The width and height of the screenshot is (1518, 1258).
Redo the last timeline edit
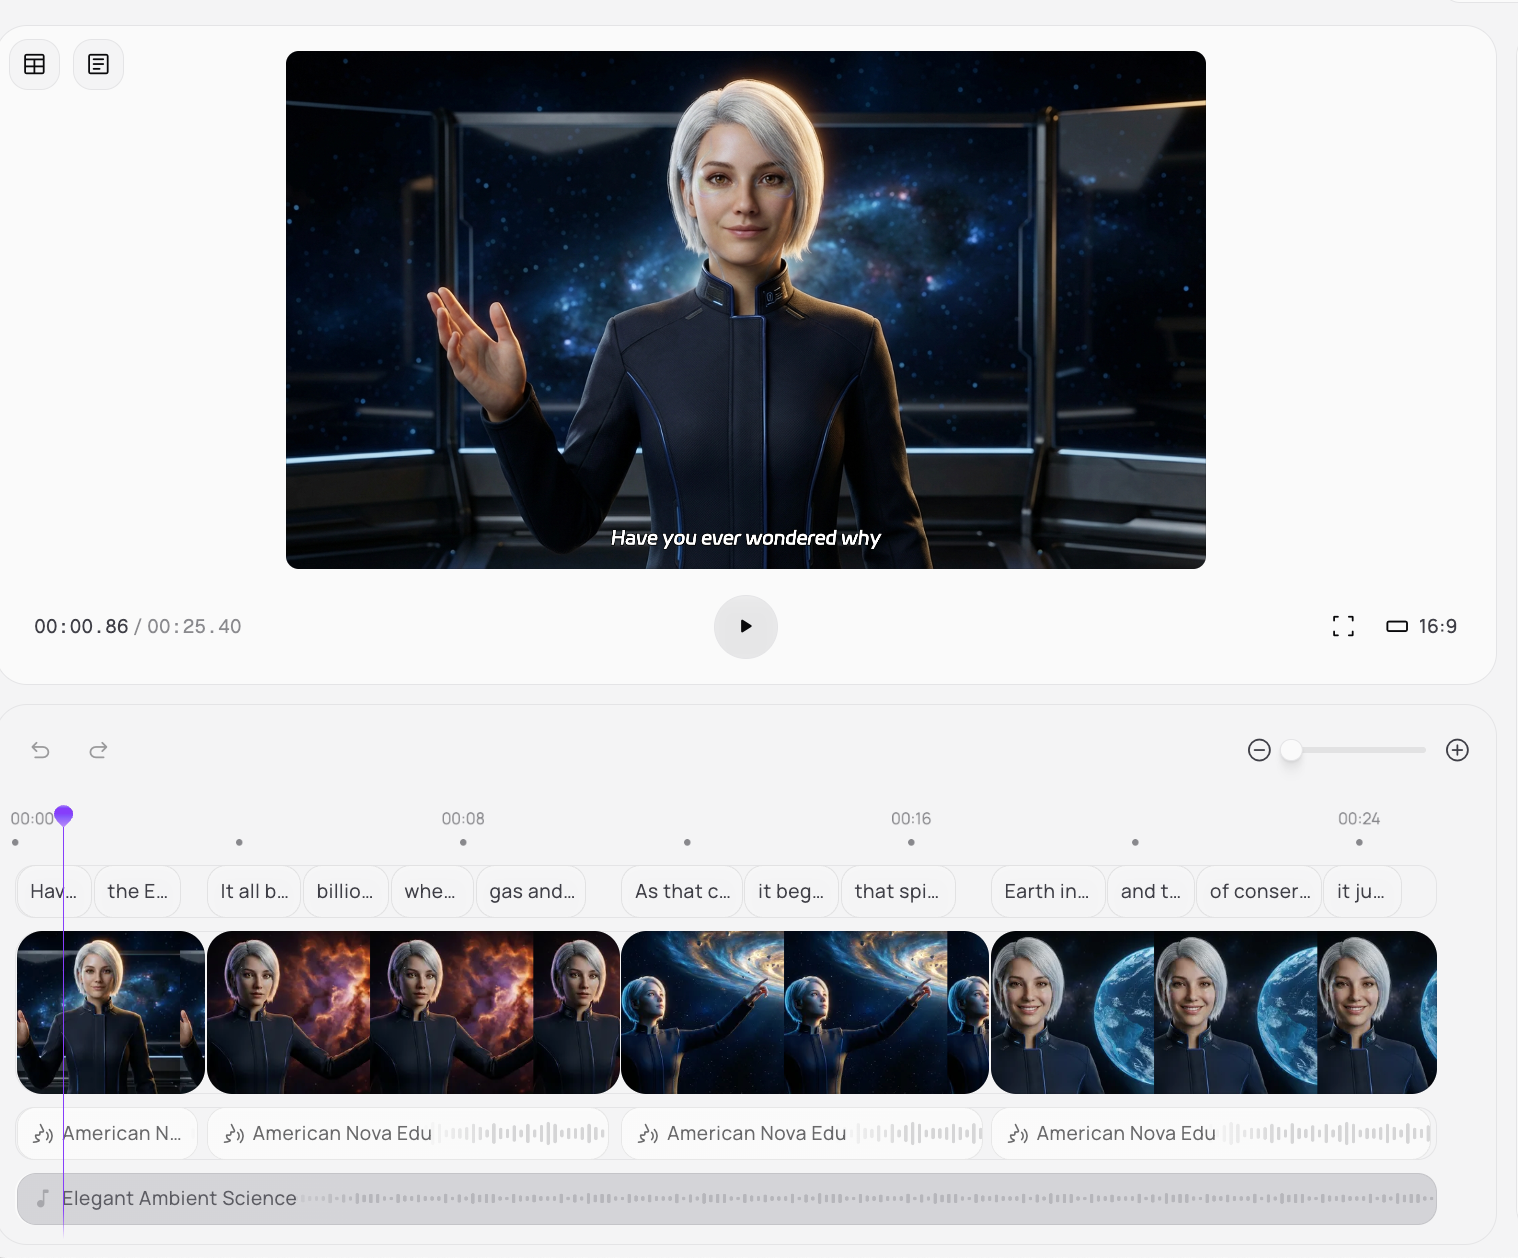98,750
